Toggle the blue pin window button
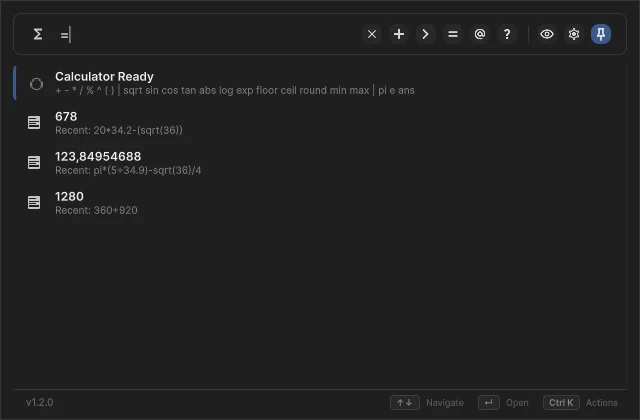This screenshot has height=420, width=640. [x=601, y=34]
